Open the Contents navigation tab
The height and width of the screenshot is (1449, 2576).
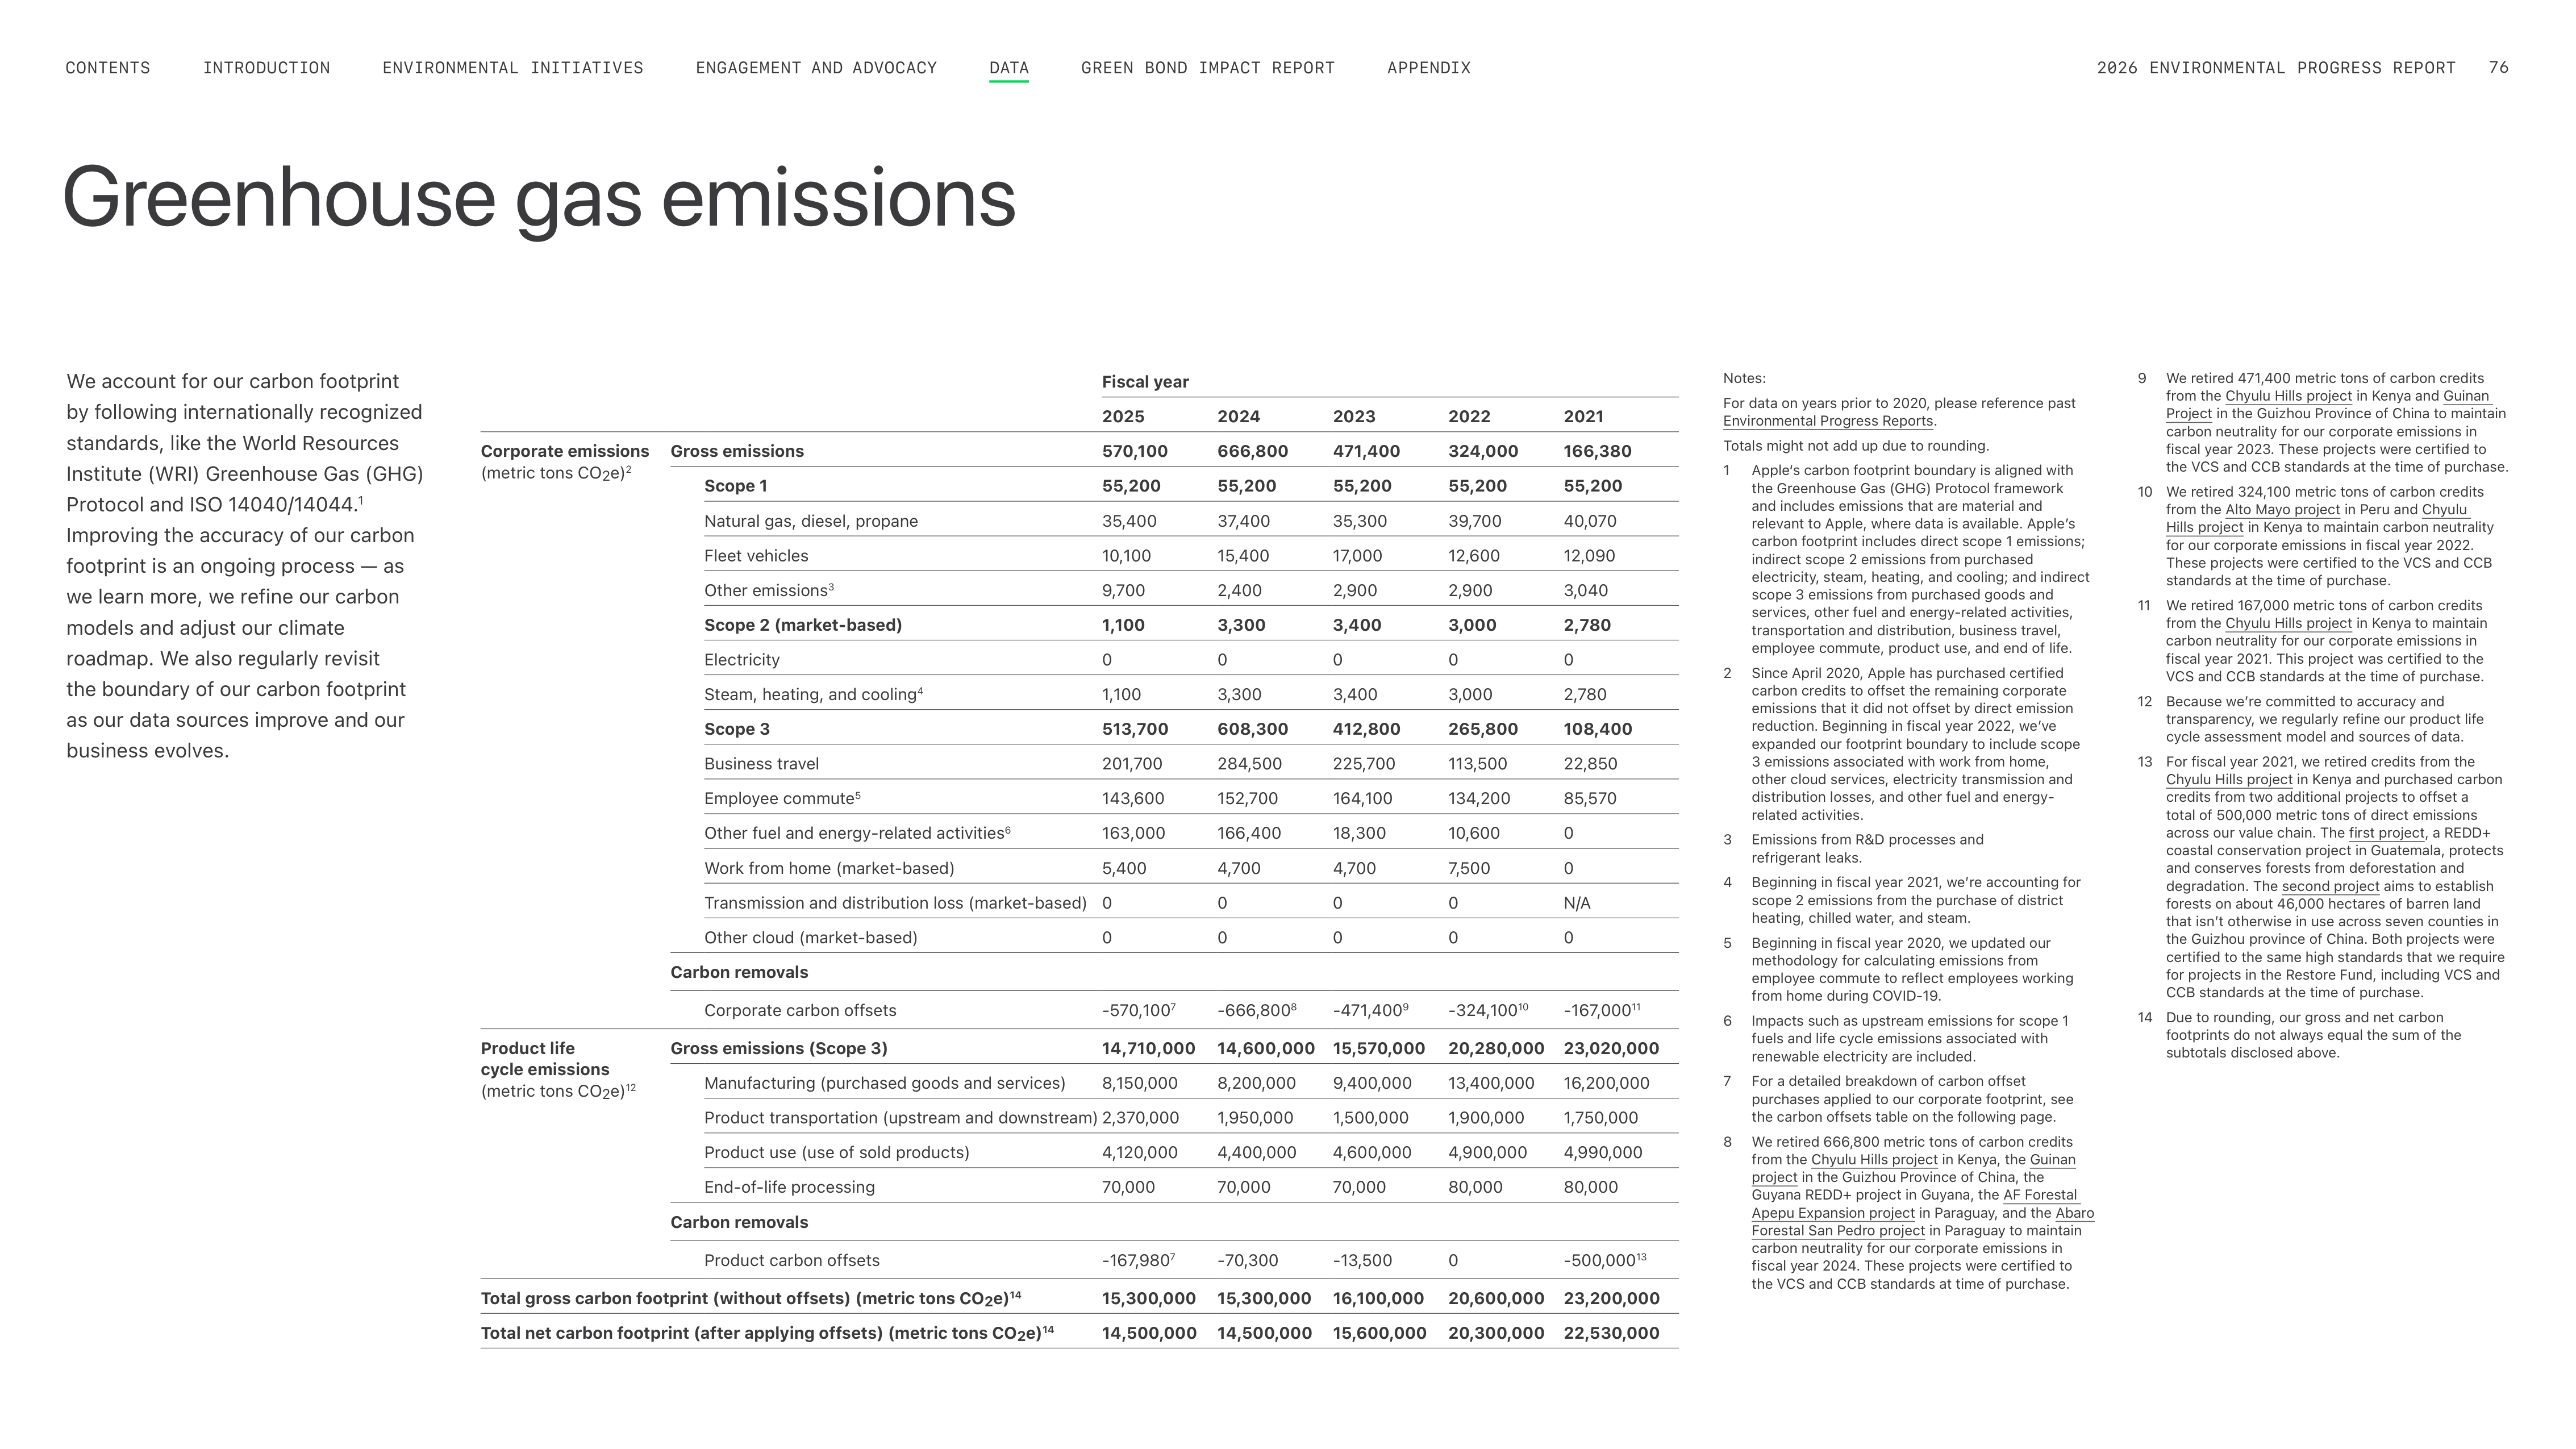pos(108,68)
